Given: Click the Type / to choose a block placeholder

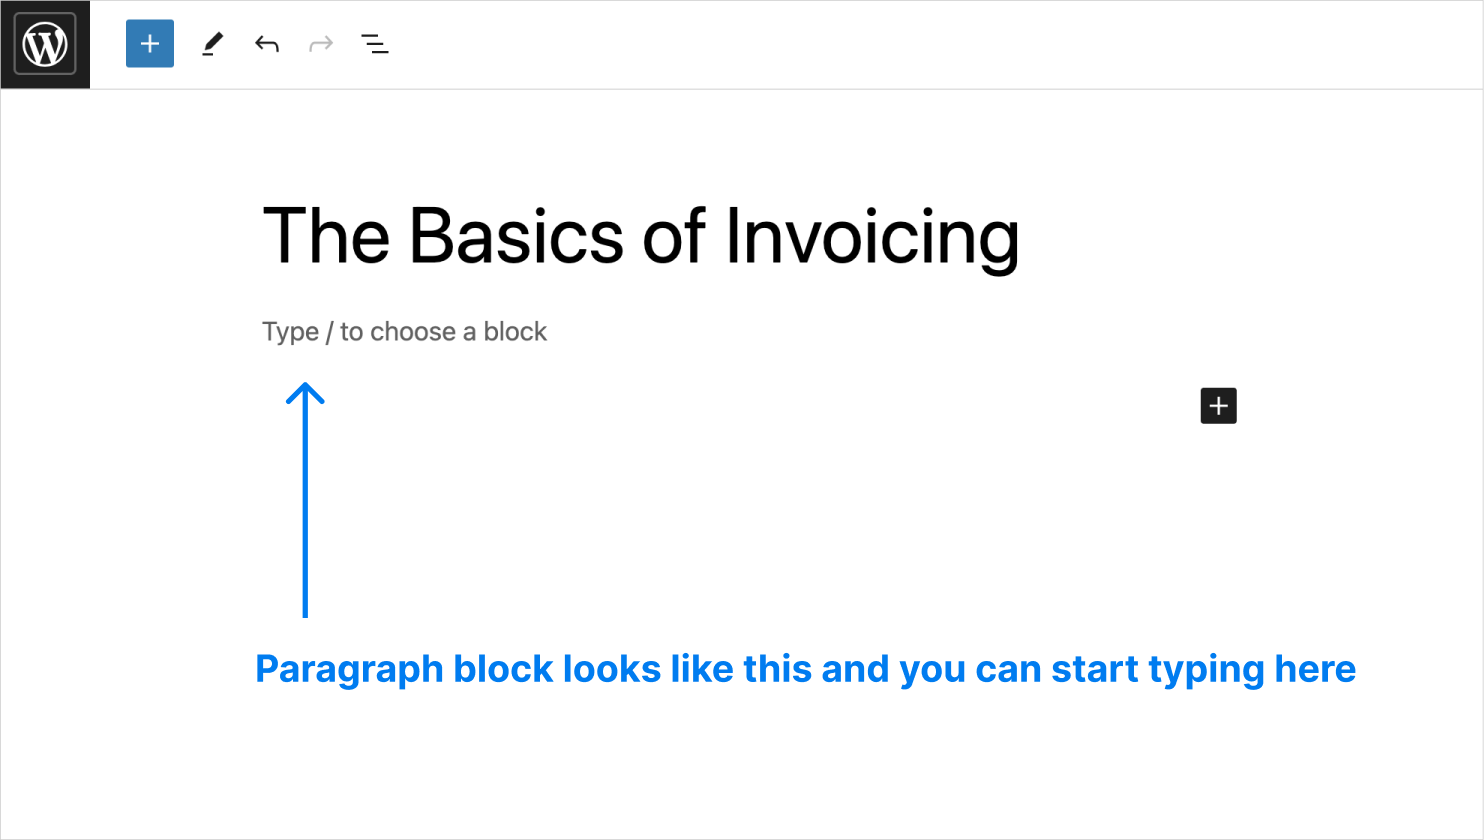Looking at the screenshot, I should [404, 331].
